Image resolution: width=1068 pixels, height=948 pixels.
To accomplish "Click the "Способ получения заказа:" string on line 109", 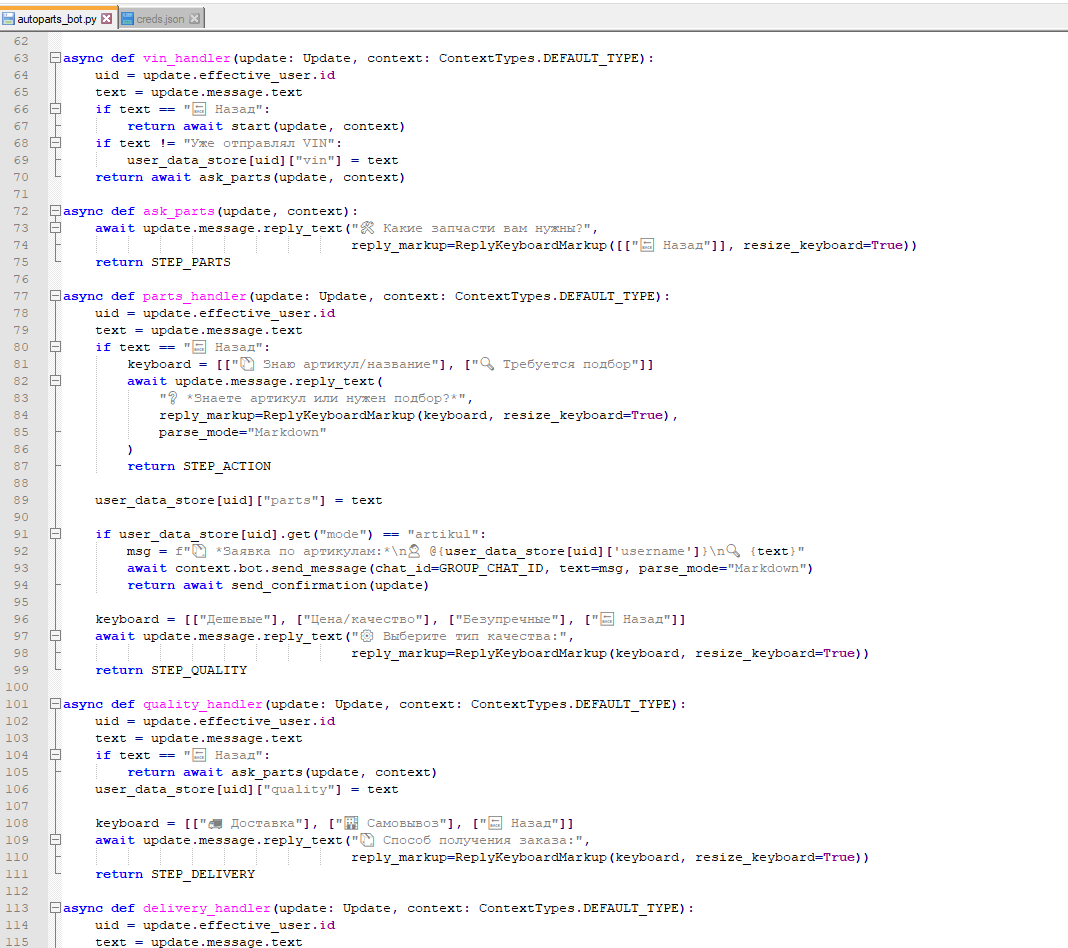I will 467,840.
